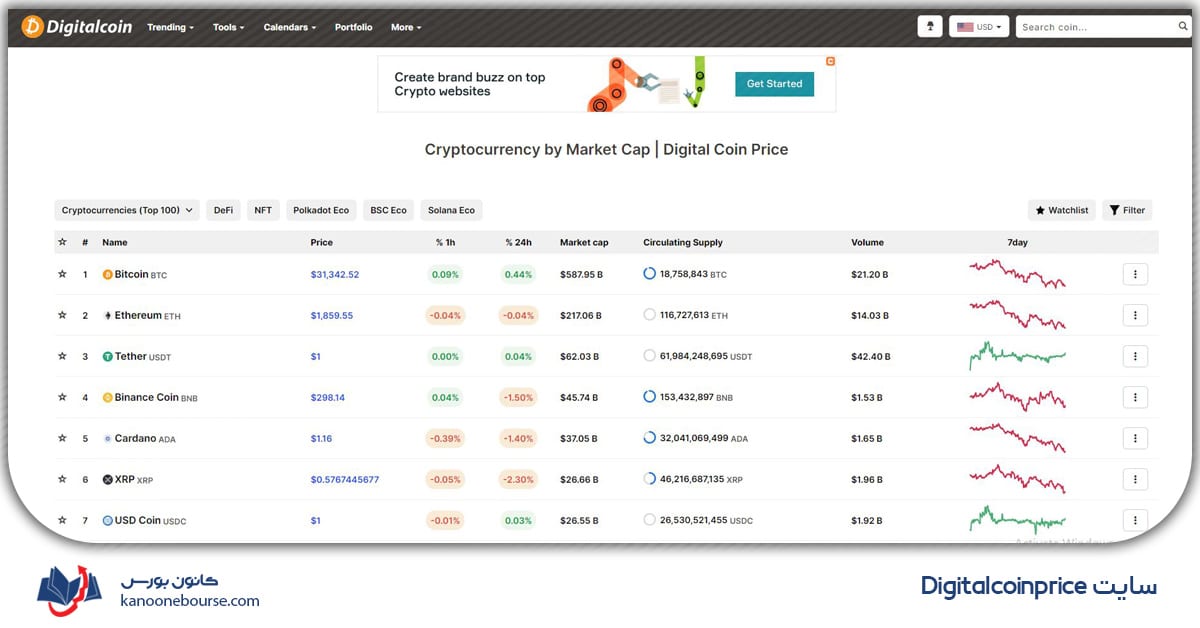Toggle the dark mode lamp icon
1200x628 pixels.
[x=930, y=27]
